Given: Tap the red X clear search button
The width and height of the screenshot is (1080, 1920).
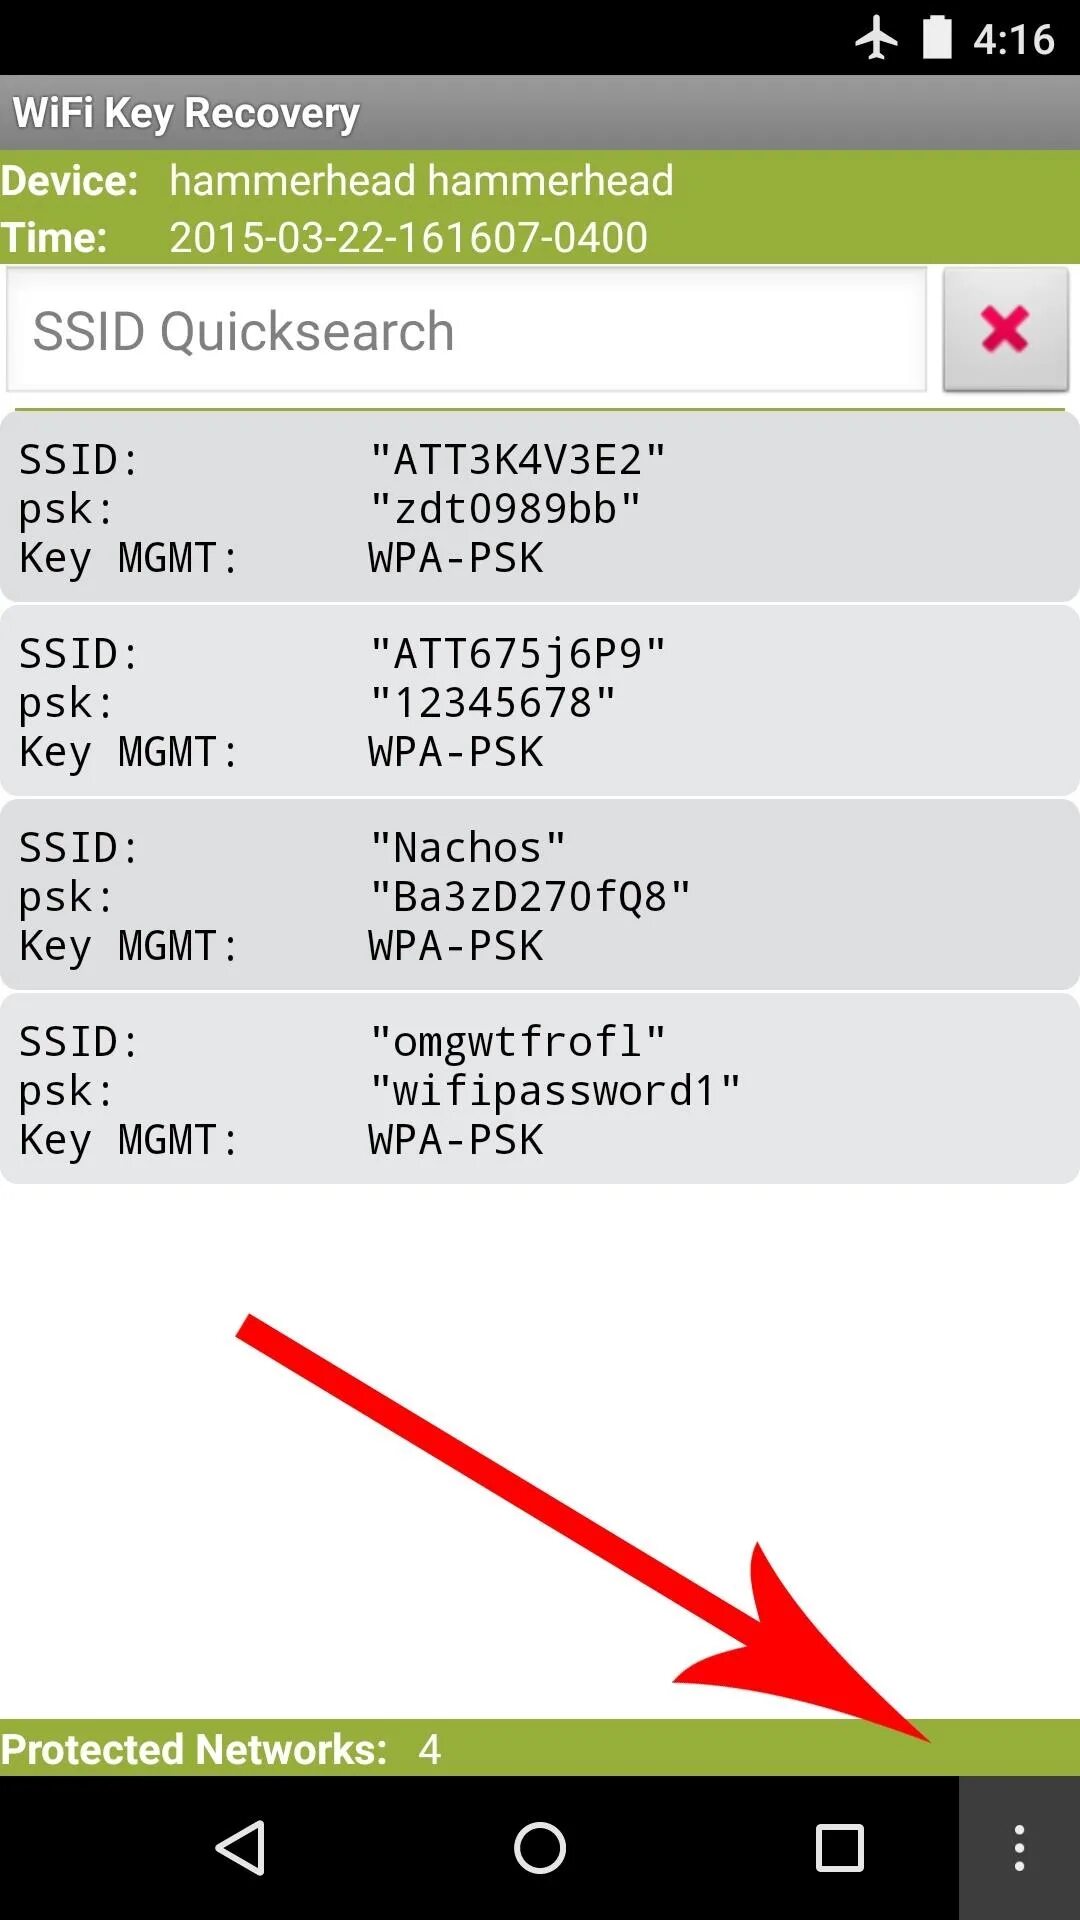Looking at the screenshot, I should point(1005,329).
